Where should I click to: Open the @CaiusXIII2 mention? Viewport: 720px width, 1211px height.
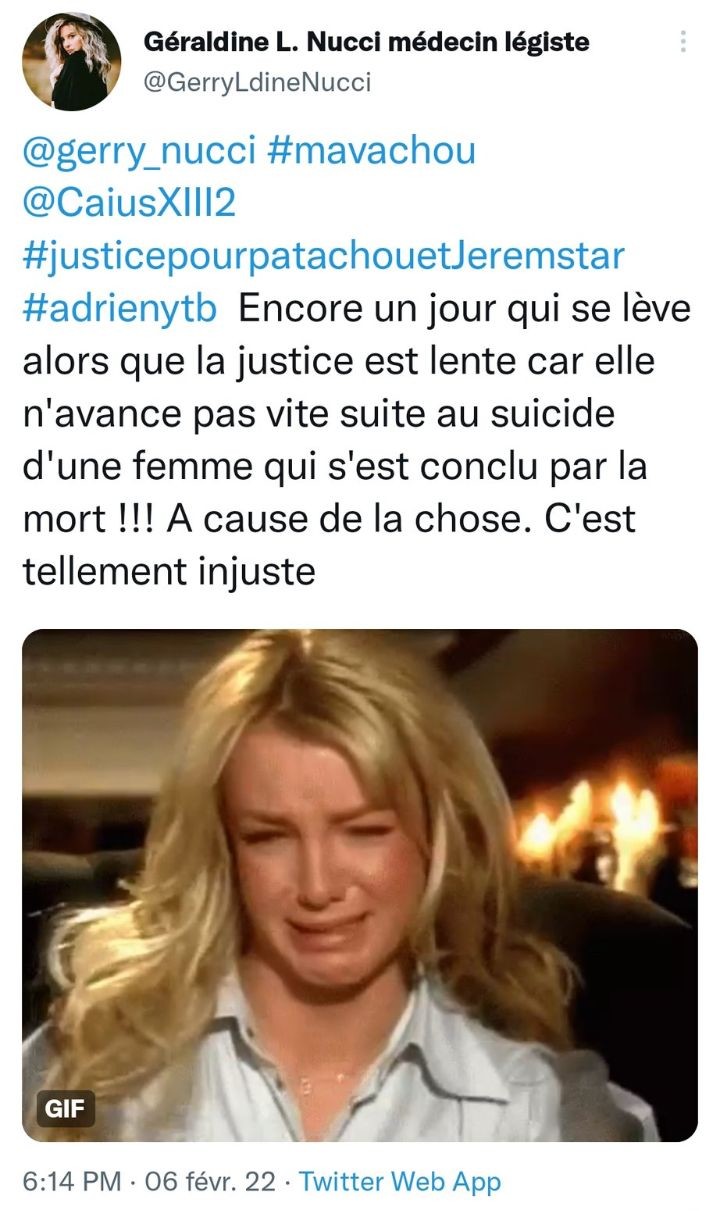coord(128,203)
